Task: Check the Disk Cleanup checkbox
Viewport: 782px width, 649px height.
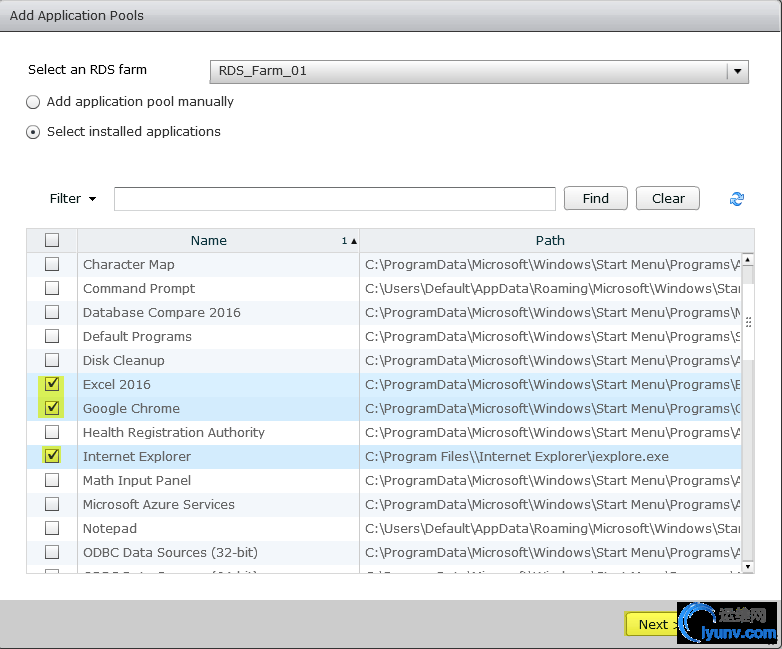Action: 52,360
